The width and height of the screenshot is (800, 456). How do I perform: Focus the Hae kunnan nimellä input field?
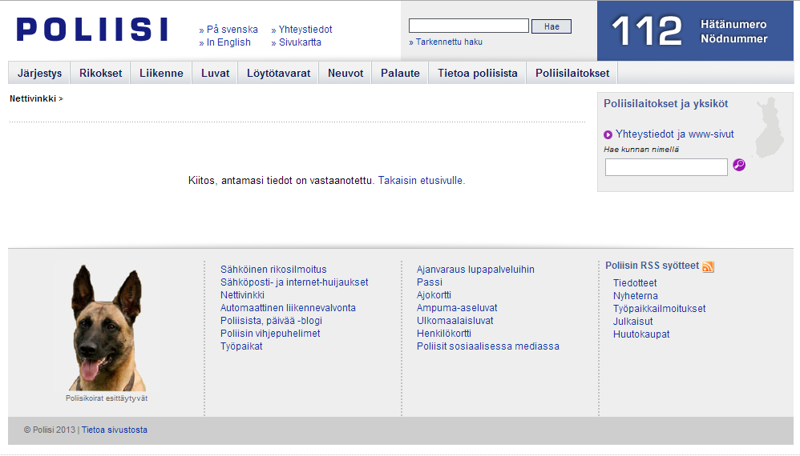coord(666,167)
